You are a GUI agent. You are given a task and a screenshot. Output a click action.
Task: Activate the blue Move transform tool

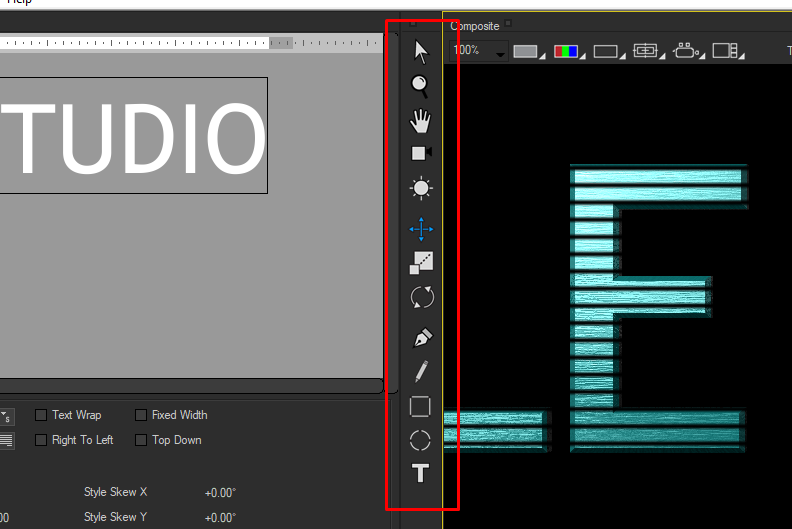tap(421, 229)
